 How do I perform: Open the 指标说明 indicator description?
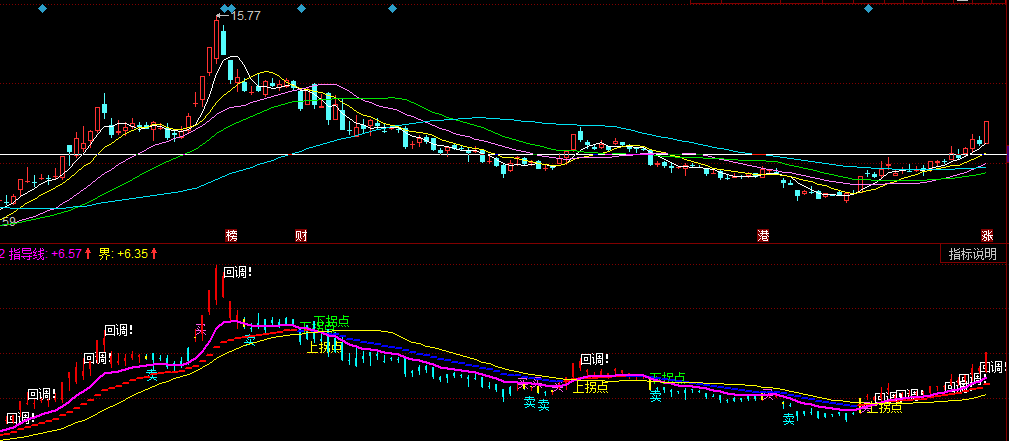tap(973, 254)
